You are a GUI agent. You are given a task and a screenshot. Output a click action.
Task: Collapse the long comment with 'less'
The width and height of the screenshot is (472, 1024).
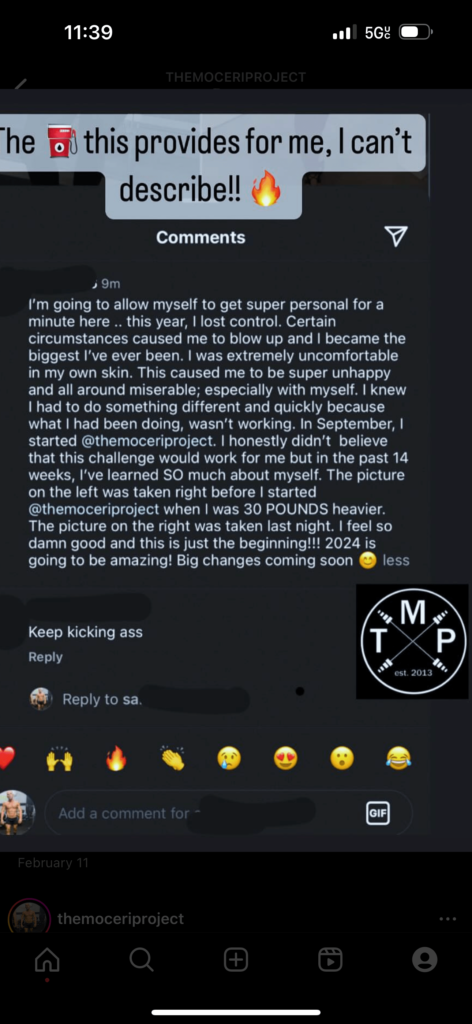pyautogui.click(x=396, y=560)
